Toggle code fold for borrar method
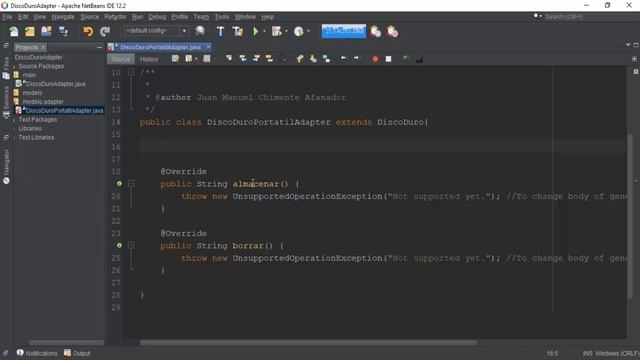This screenshot has height=360, width=640. 131,245
